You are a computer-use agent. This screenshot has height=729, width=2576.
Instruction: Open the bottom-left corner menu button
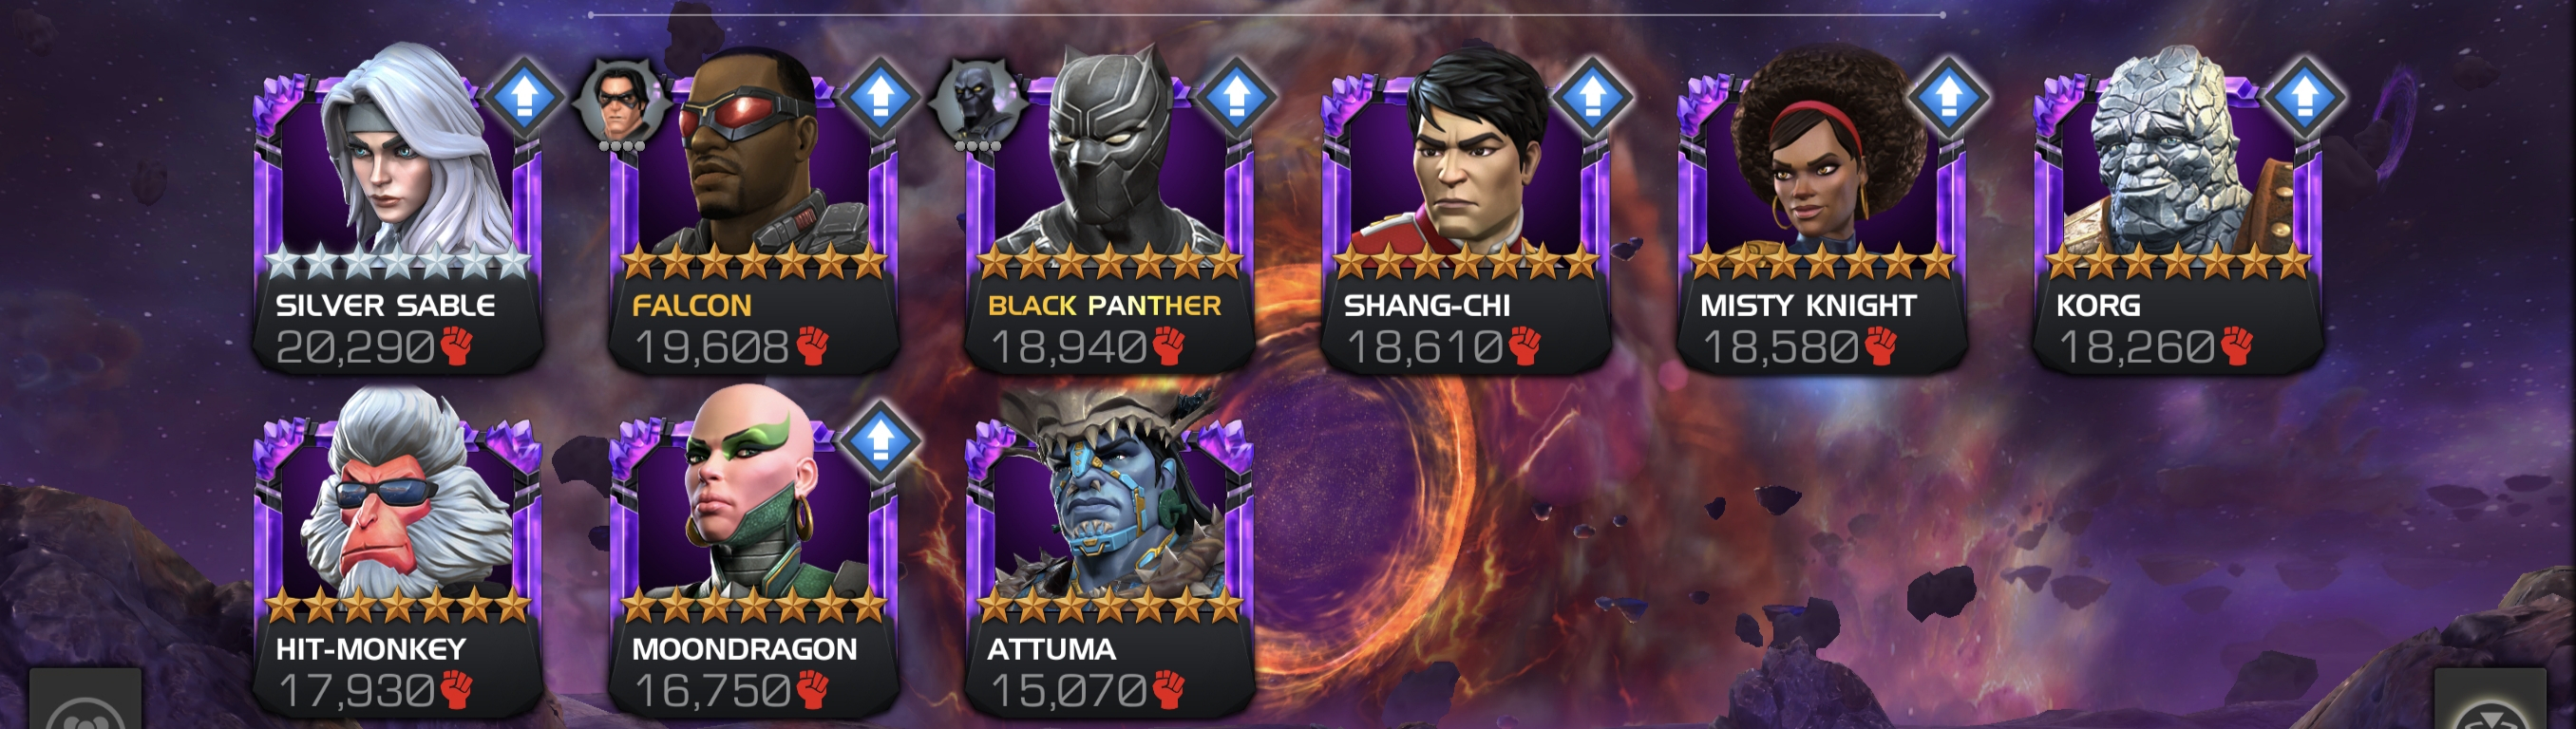coord(85,700)
